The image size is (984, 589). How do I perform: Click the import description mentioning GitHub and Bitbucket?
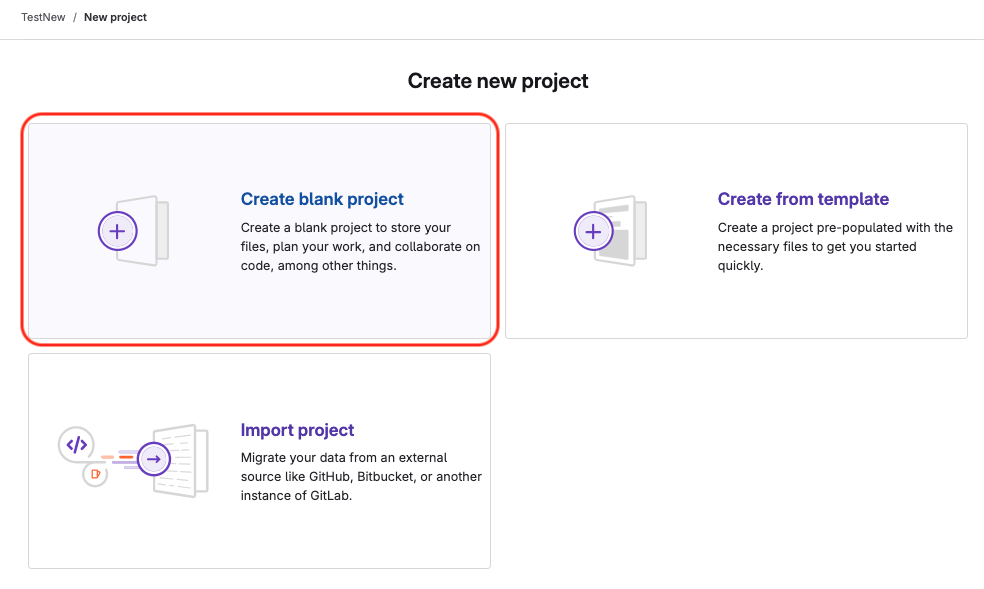tap(360, 477)
